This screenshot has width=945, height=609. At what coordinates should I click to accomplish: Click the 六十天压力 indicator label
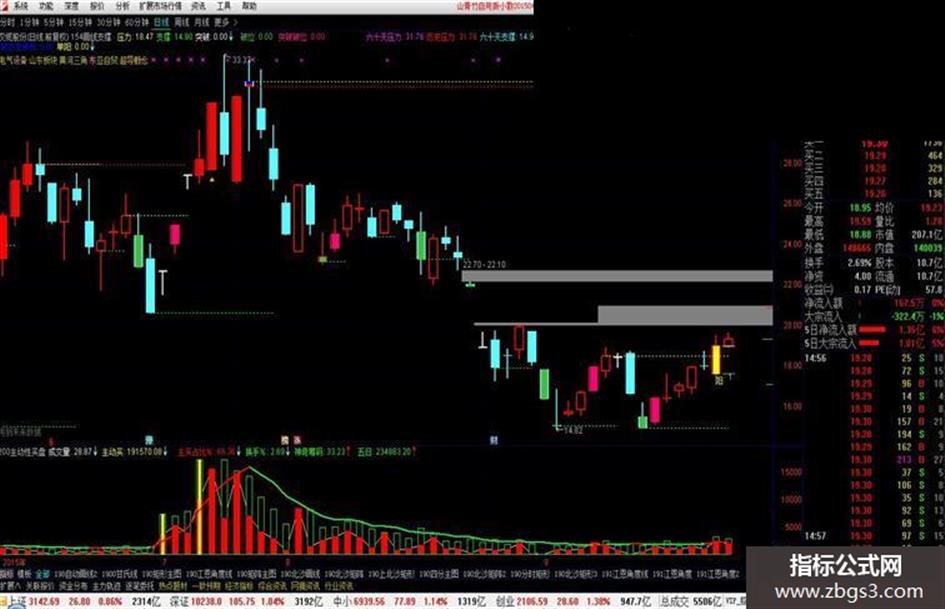coord(383,37)
